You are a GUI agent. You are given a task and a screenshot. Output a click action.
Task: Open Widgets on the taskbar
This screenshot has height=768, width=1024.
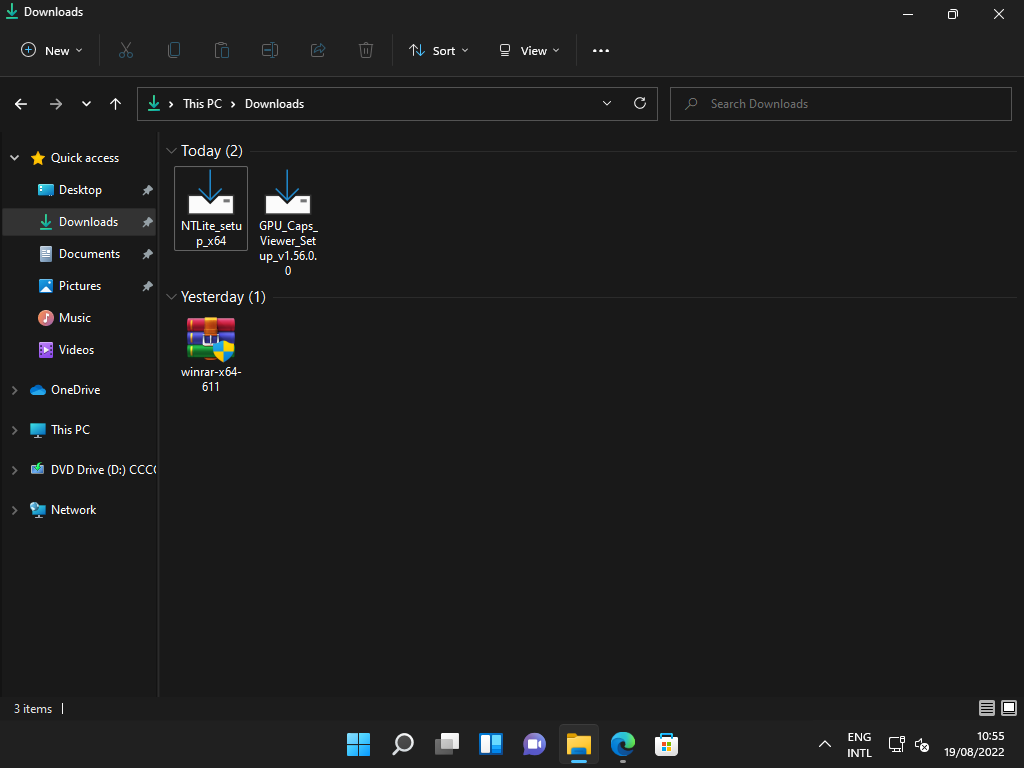pos(490,744)
